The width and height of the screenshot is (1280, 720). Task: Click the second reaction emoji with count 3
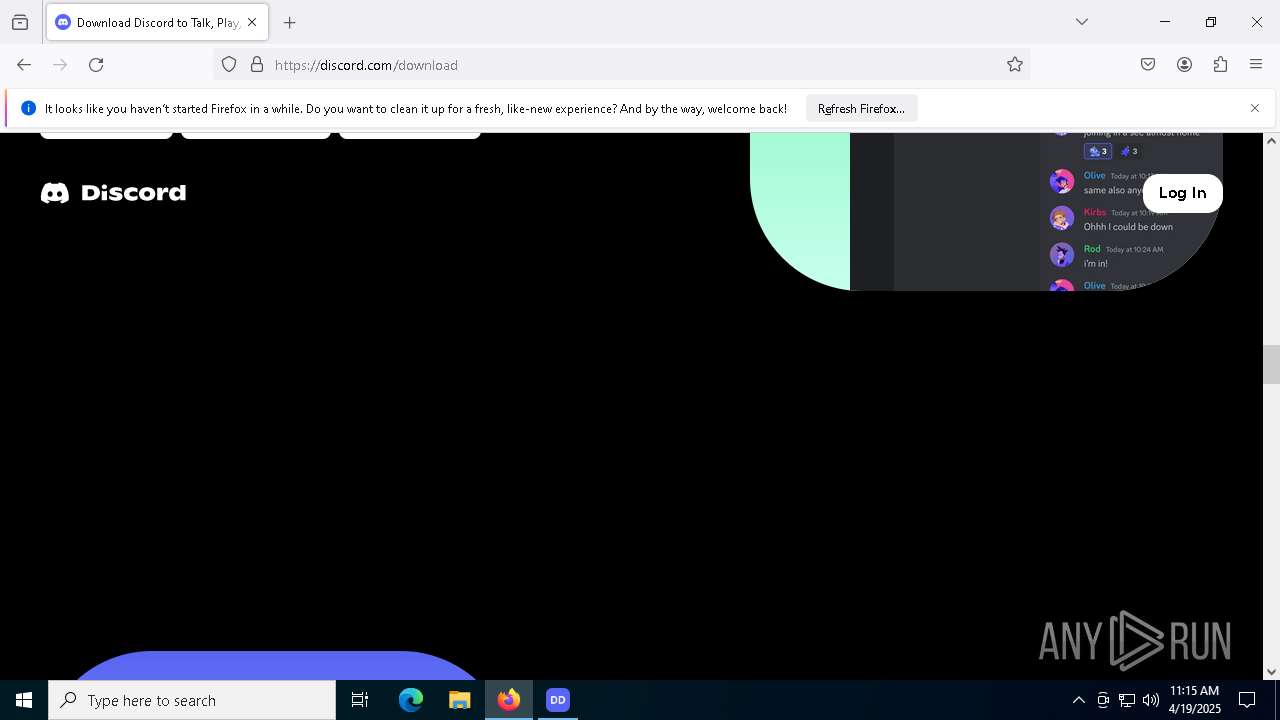pos(1129,151)
